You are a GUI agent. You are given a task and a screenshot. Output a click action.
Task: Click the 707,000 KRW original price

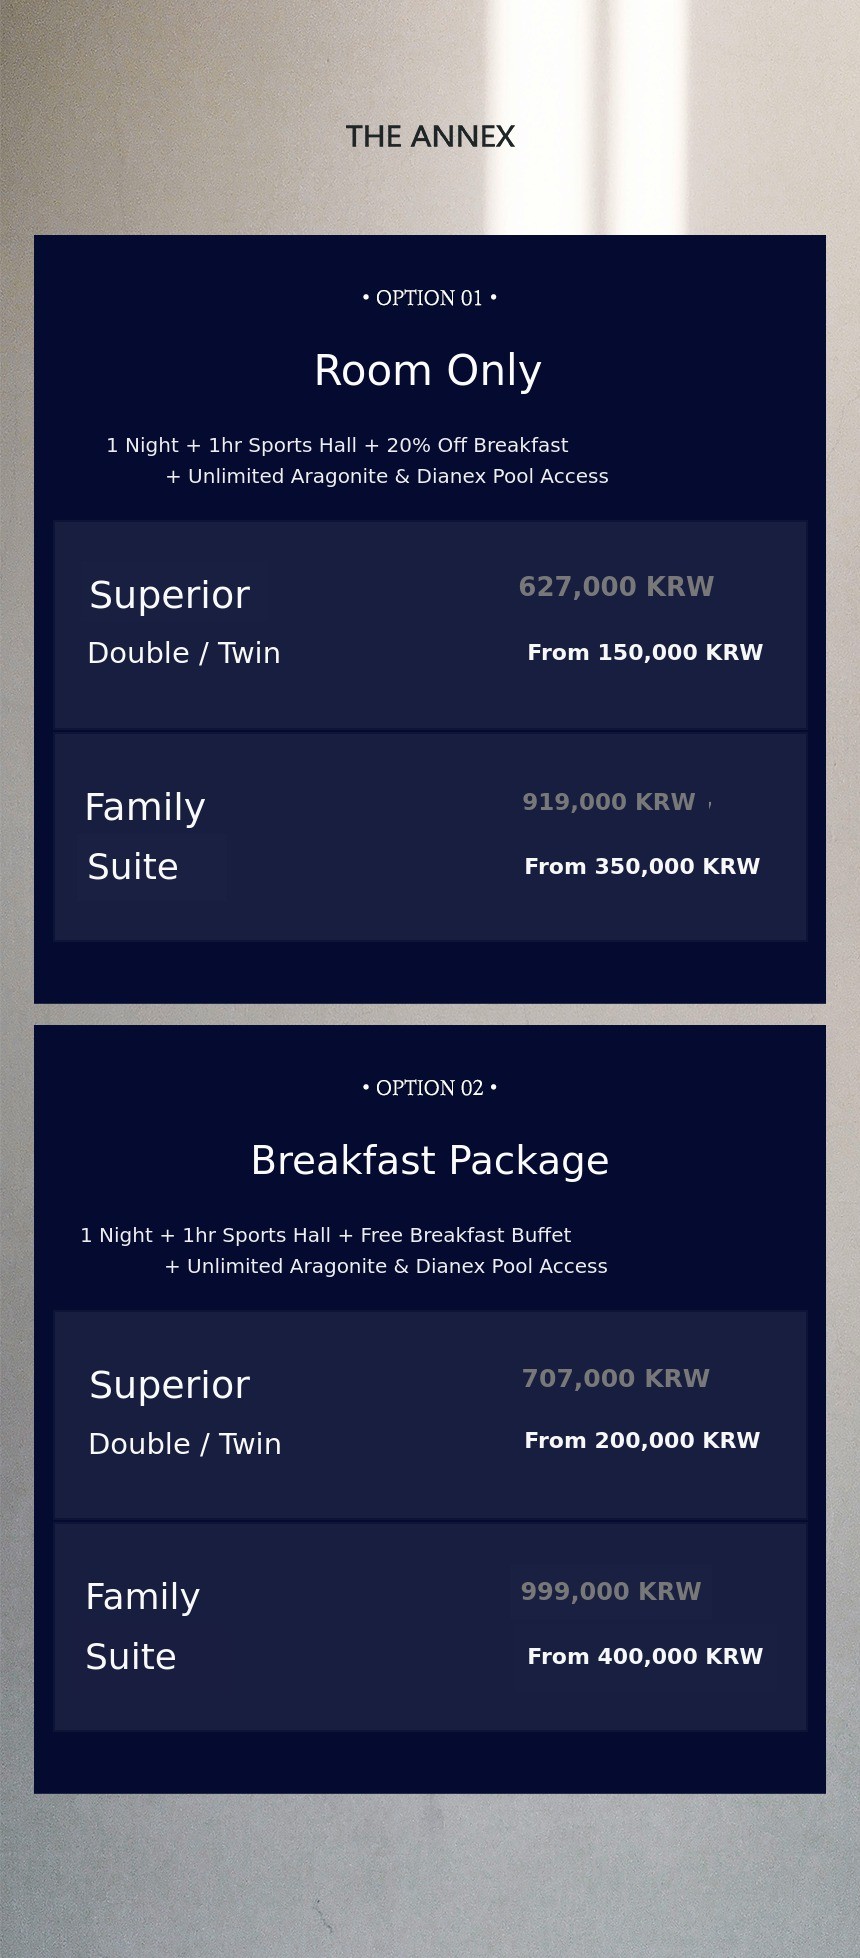(x=616, y=1379)
